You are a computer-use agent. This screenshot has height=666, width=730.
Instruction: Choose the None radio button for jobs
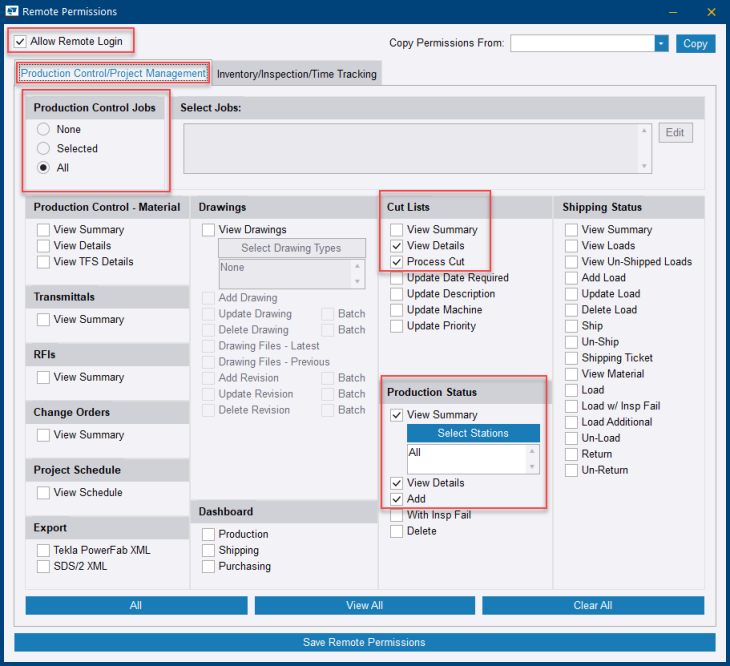[44, 130]
